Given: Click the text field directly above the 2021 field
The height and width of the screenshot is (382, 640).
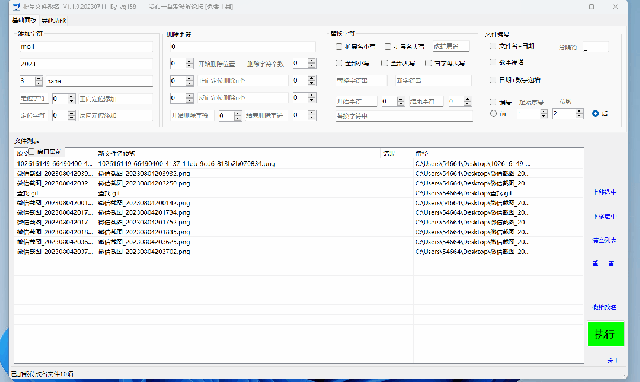Looking at the screenshot, I should (x=86, y=47).
